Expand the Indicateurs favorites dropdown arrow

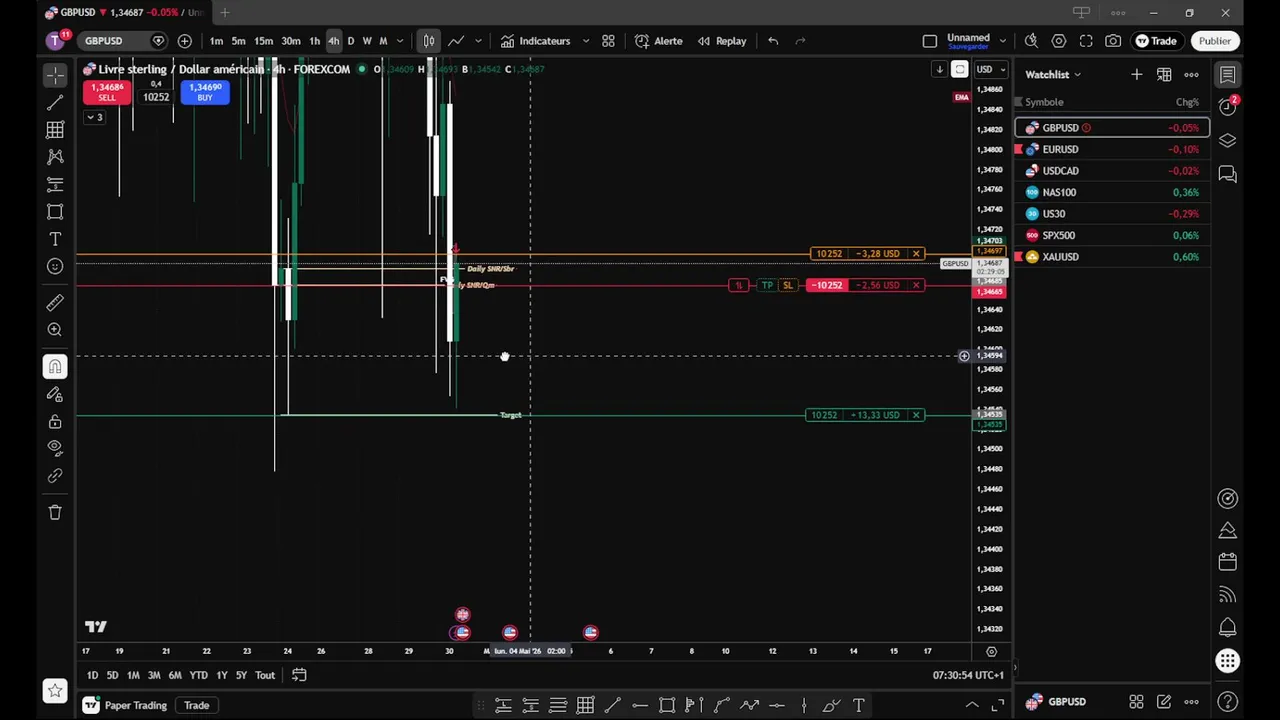[586, 41]
